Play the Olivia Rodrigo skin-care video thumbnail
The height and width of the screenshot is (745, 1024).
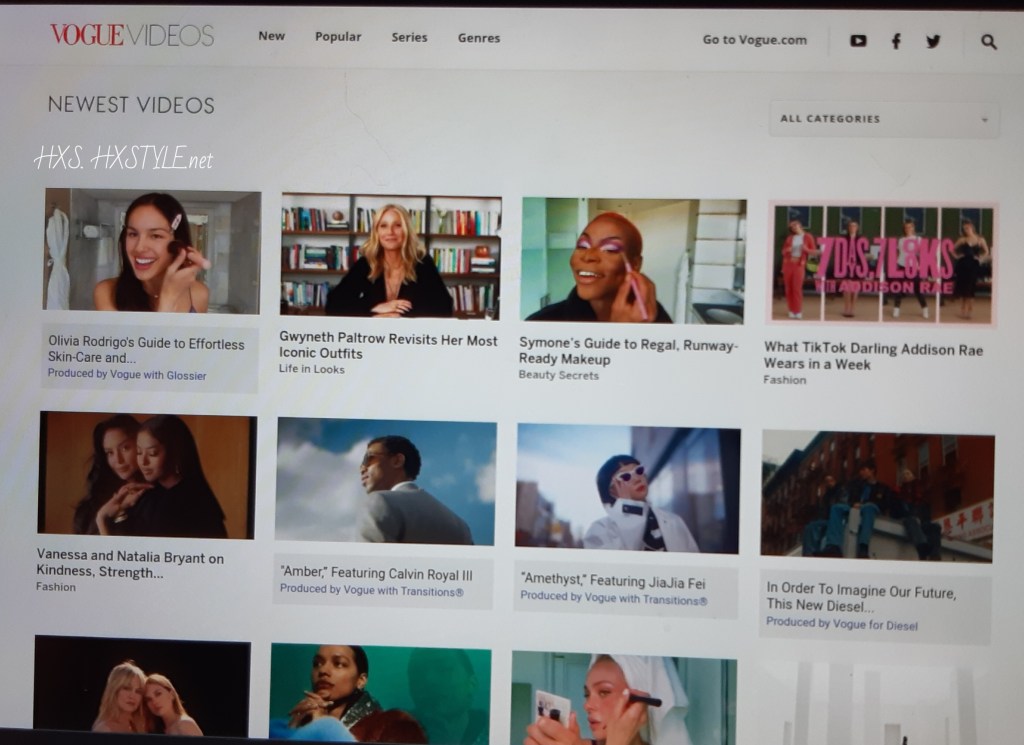[x=152, y=250]
